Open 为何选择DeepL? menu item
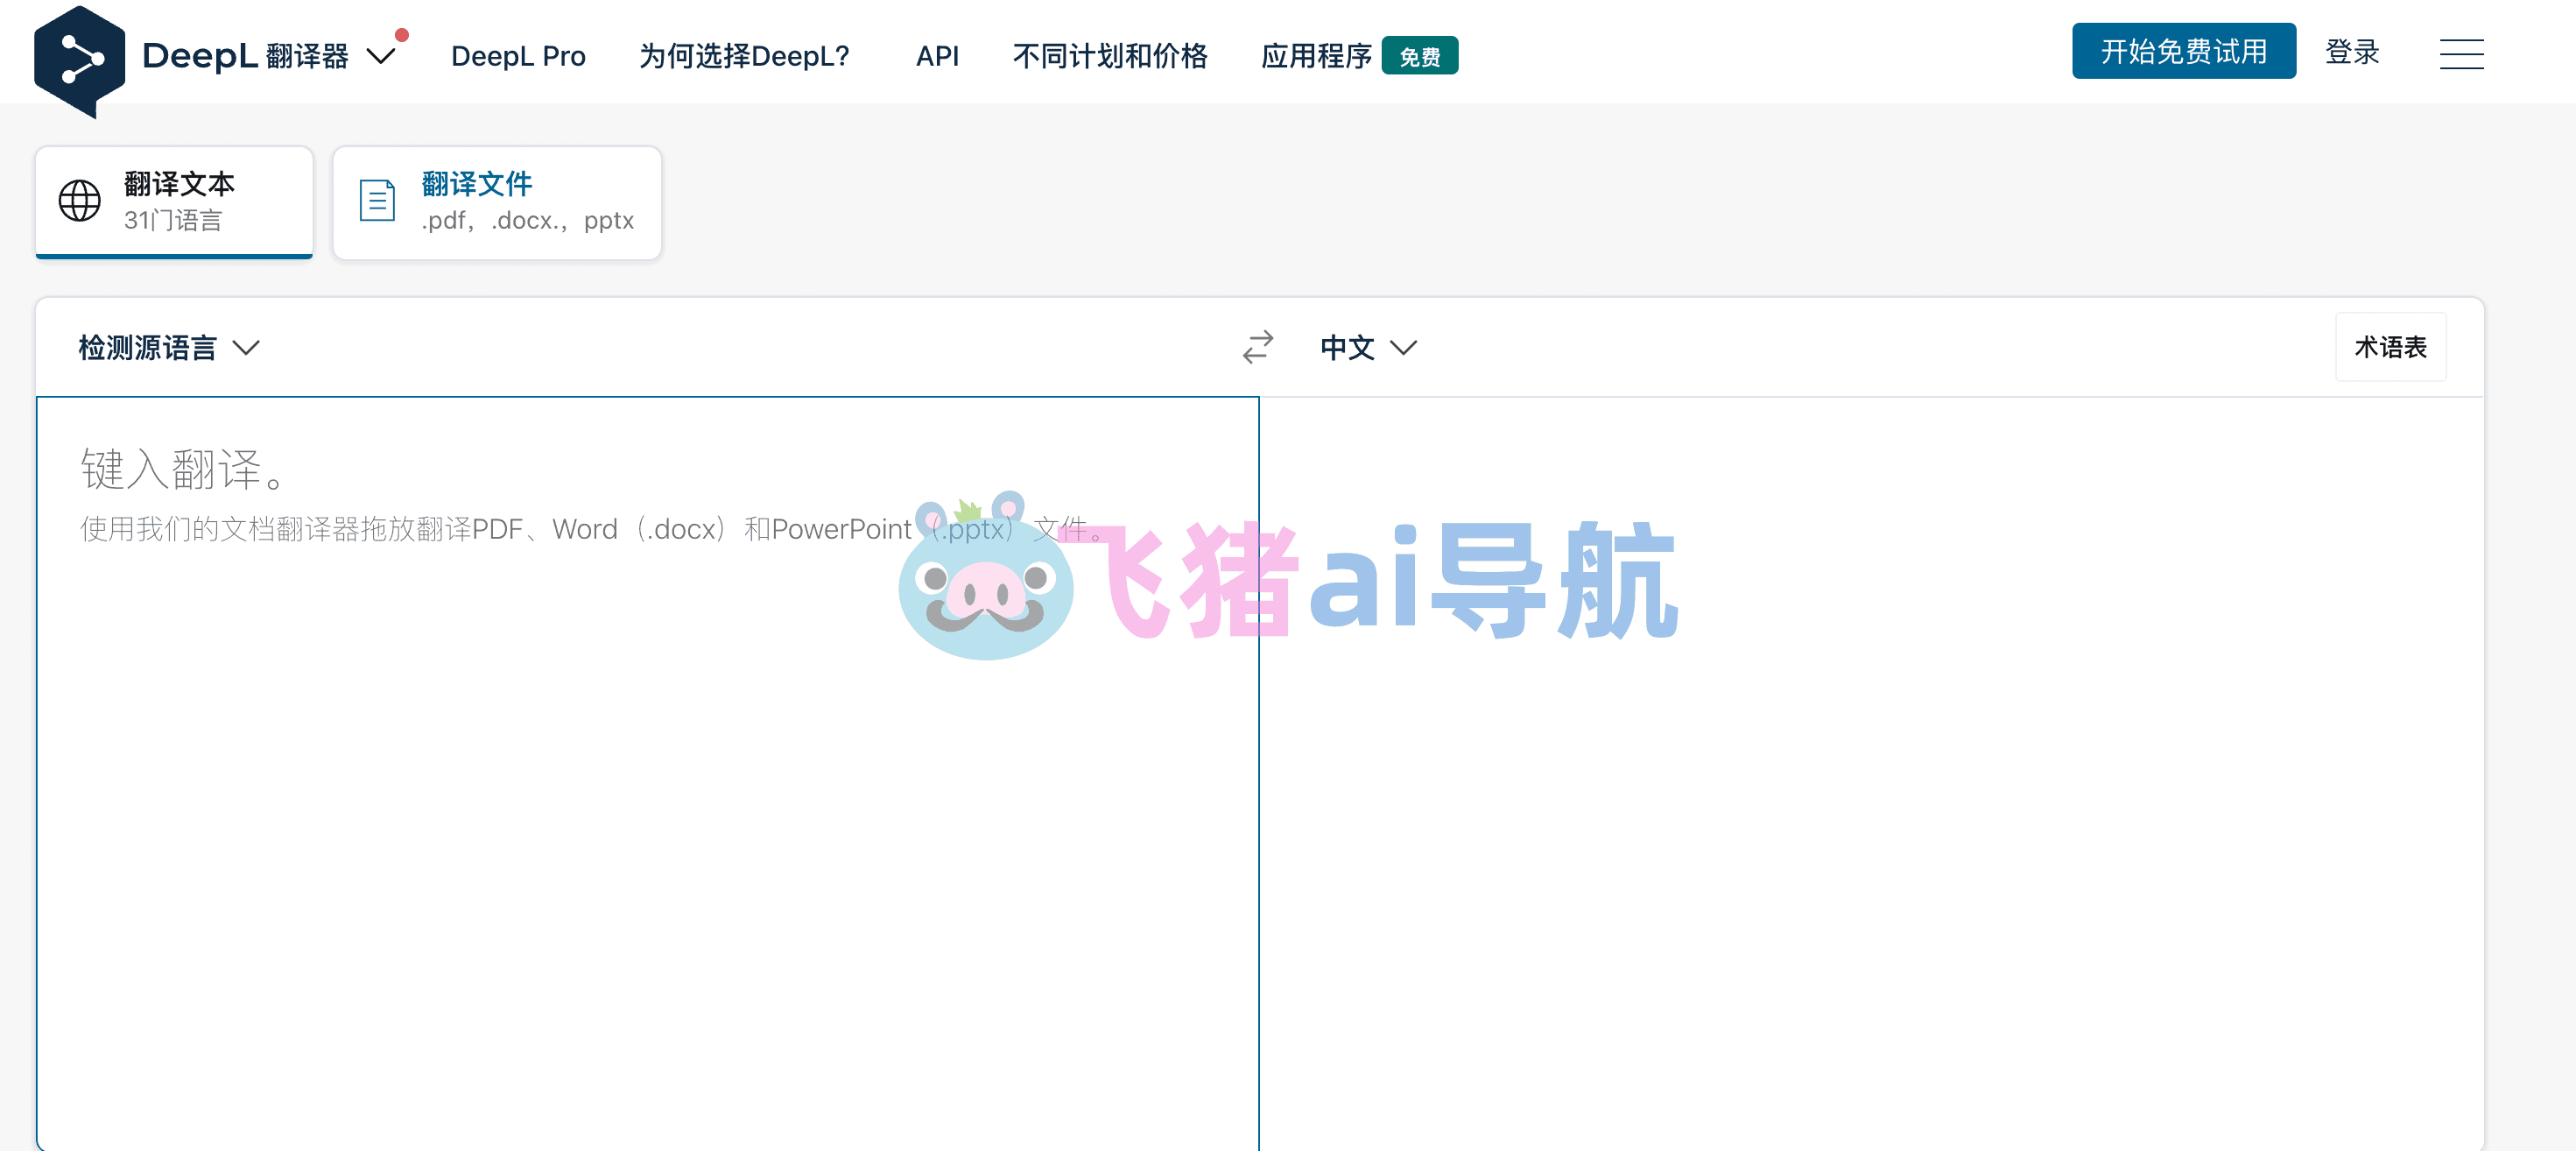 [x=744, y=56]
